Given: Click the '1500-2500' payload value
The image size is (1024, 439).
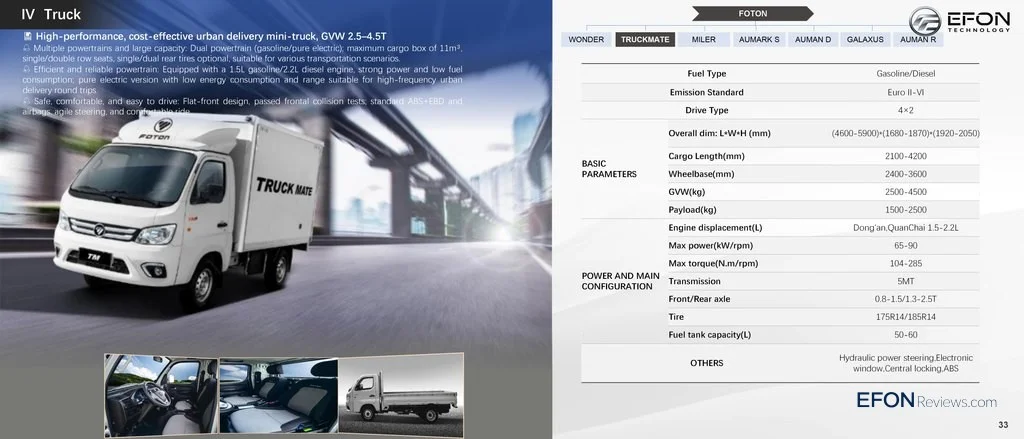Looking at the screenshot, I should click(x=905, y=210).
